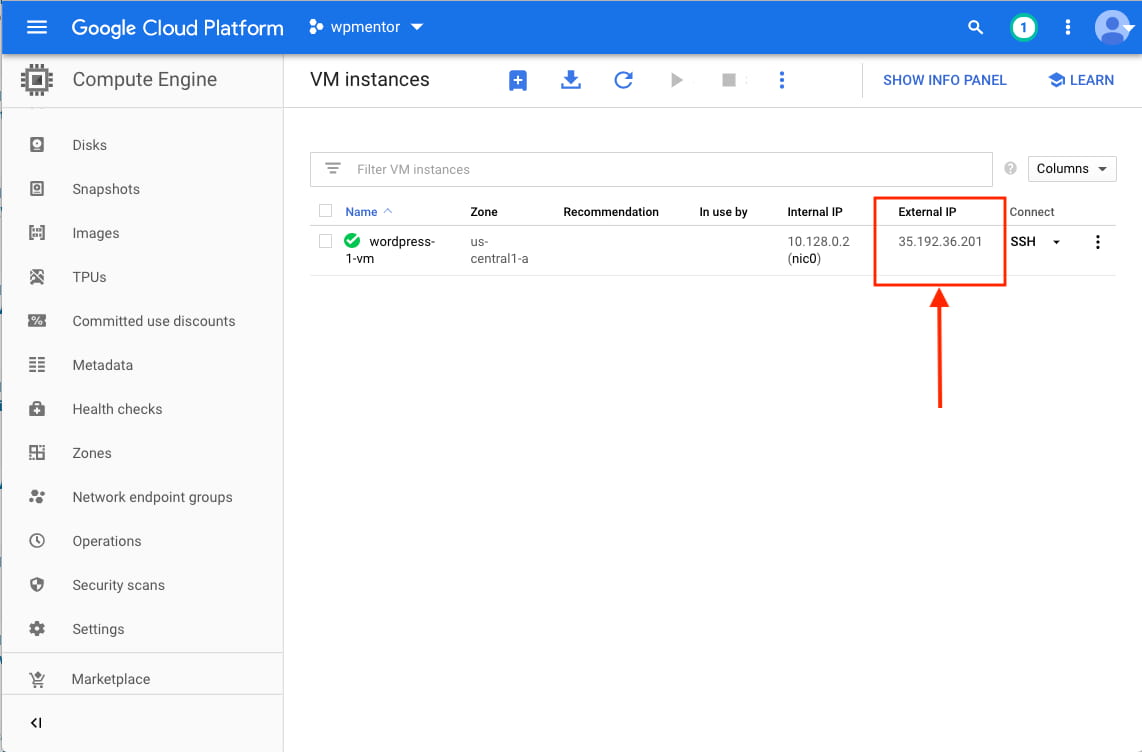
Task: Open the VM instances toolbar overflow menu
Action: point(781,80)
